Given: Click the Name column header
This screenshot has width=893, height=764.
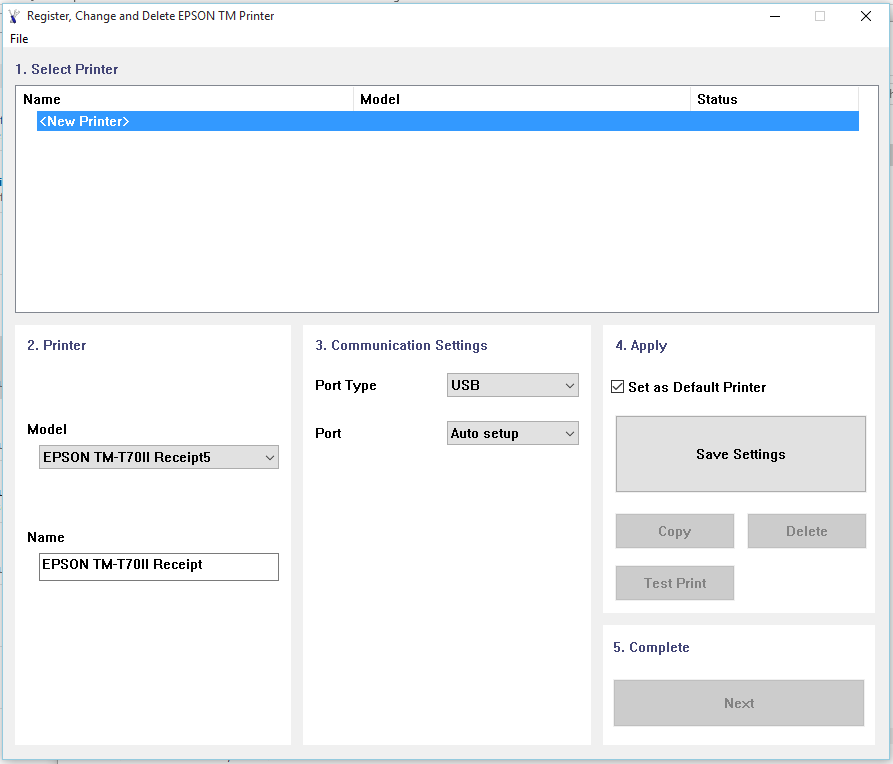Looking at the screenshot, I should (x=185, y=99).
